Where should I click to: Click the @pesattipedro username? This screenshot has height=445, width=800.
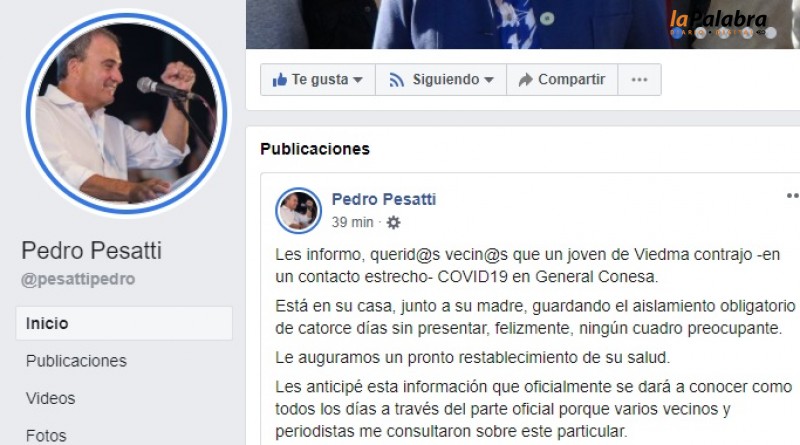(78, 279)
